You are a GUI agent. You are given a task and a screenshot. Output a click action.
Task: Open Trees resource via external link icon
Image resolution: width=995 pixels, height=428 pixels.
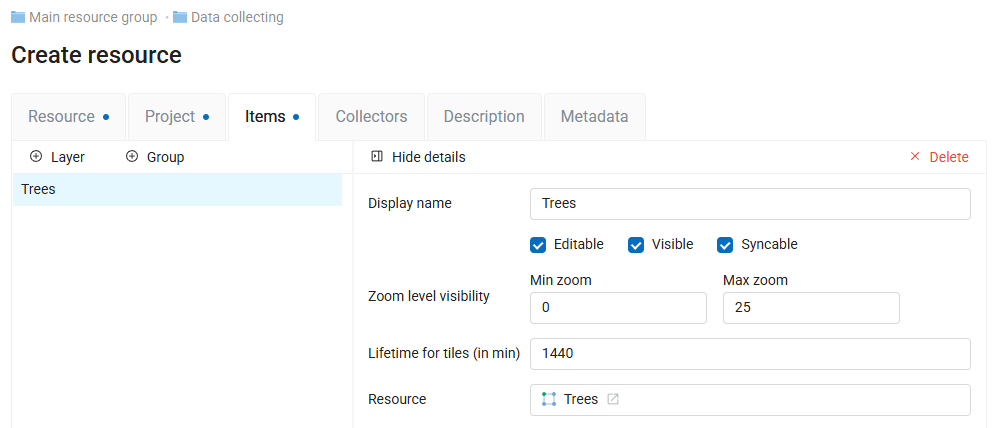click(613, 399)
